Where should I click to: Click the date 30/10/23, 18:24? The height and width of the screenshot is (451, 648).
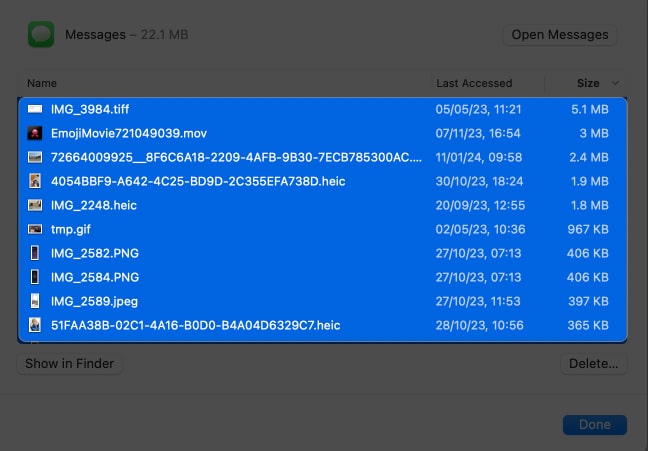coord(479,181)
